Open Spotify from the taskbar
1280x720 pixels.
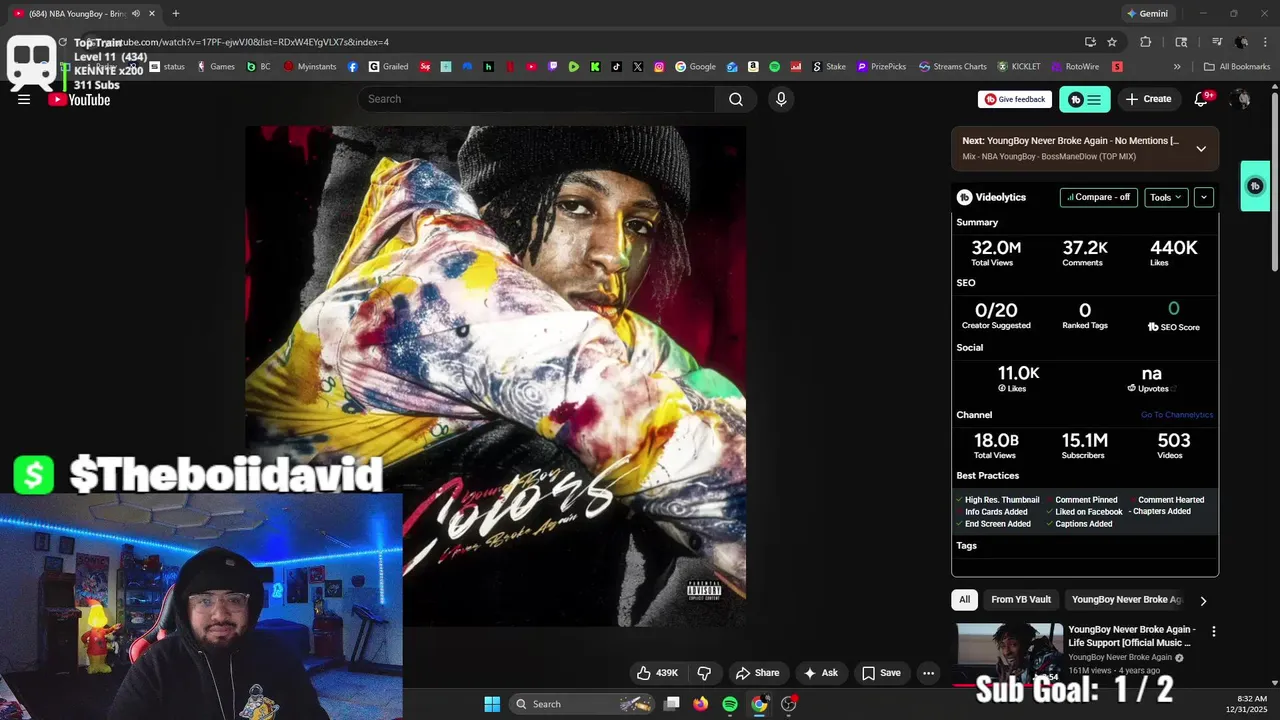[730, 704]
